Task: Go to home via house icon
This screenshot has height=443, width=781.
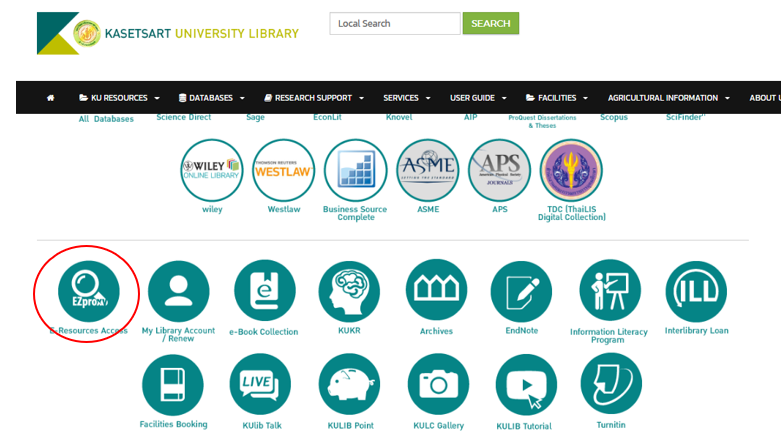Action: pyautogui.click(x=50, y=98)
